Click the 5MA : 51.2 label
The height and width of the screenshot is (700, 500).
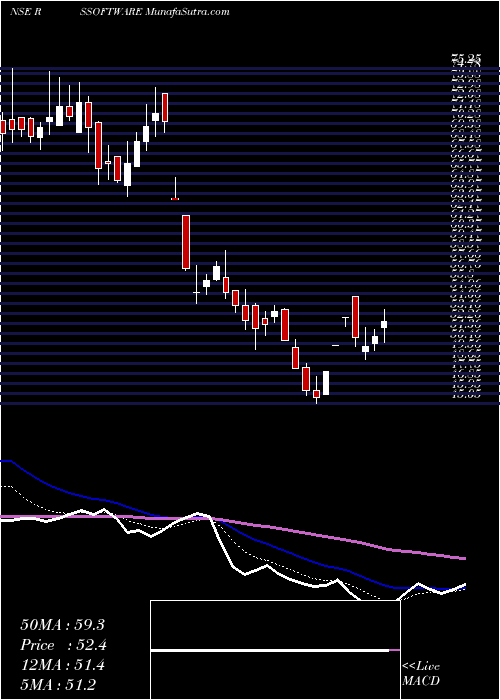[58, 685]
